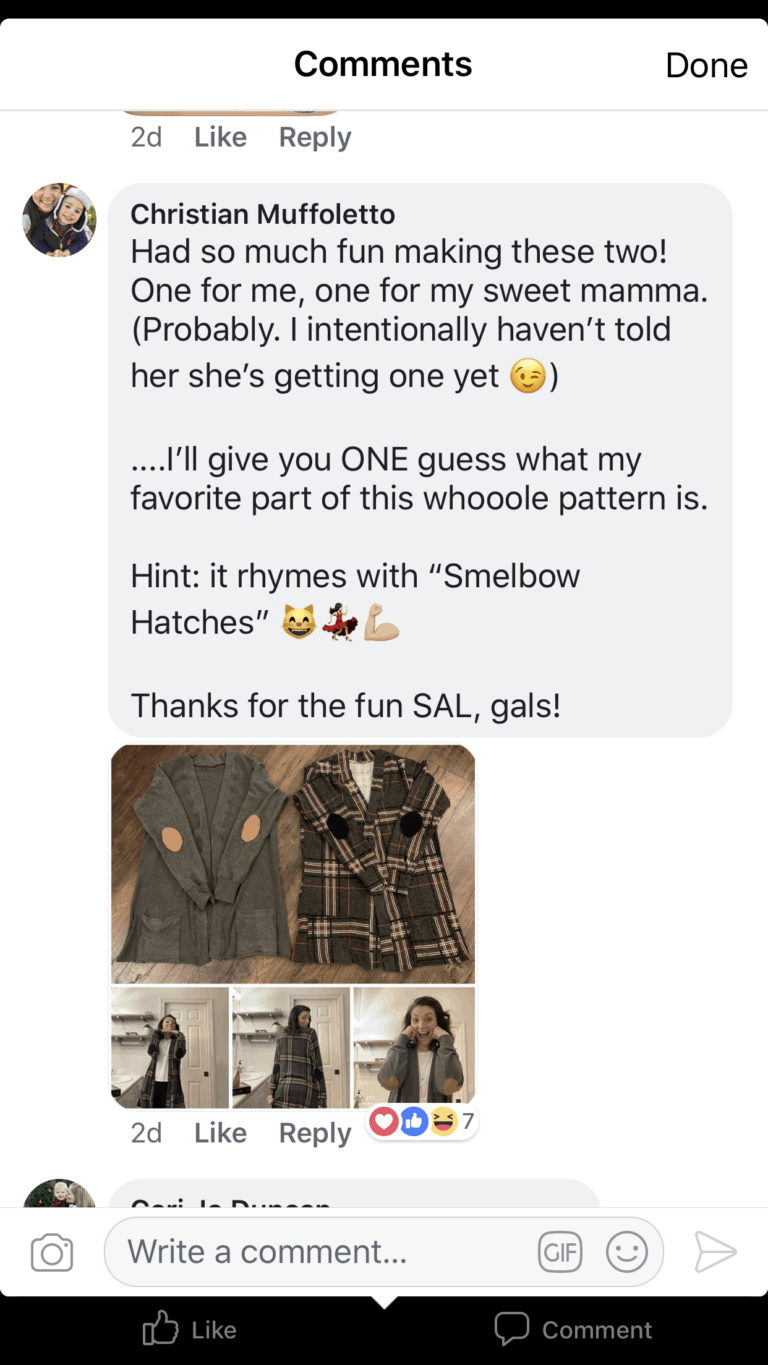Open the GIF picker
This screenshot has width=768, height=1365.
560,1252
